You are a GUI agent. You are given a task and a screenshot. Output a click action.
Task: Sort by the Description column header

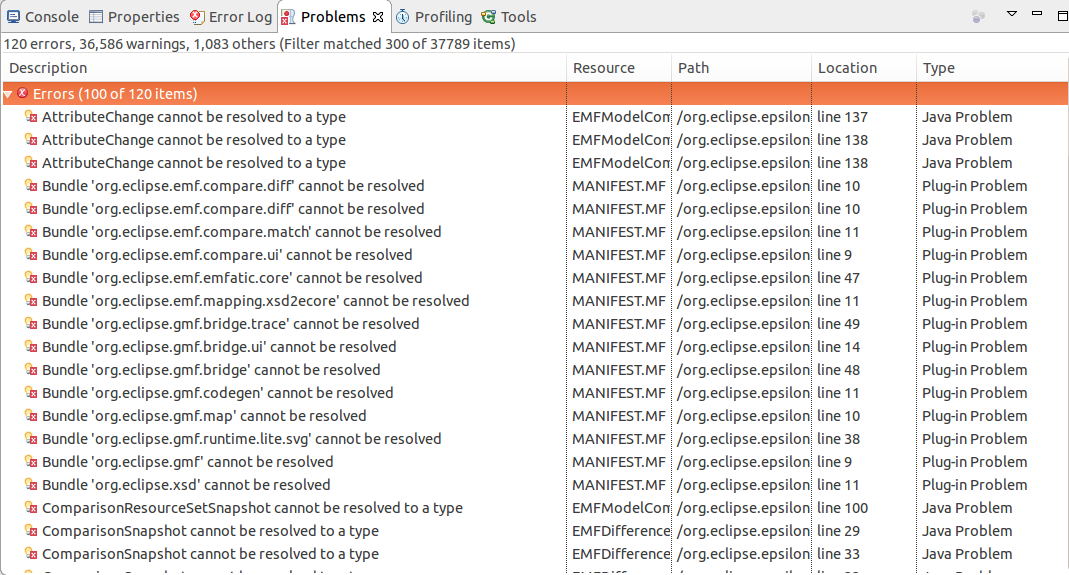(x=284, y=68)
